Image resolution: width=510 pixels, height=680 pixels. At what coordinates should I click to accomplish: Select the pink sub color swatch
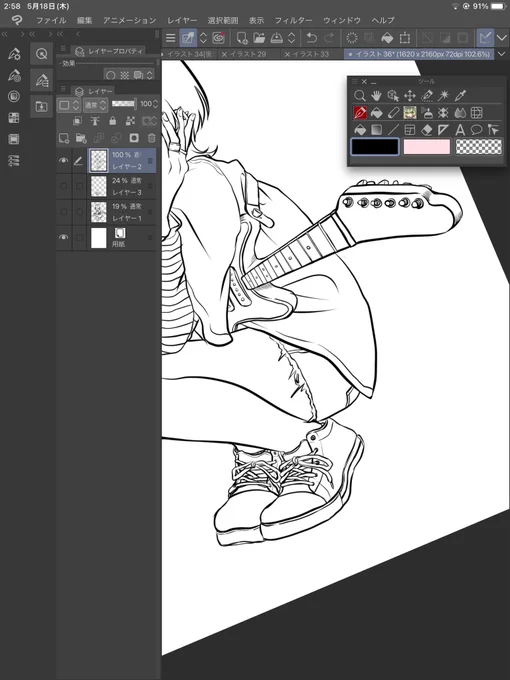tap(427, 147)
